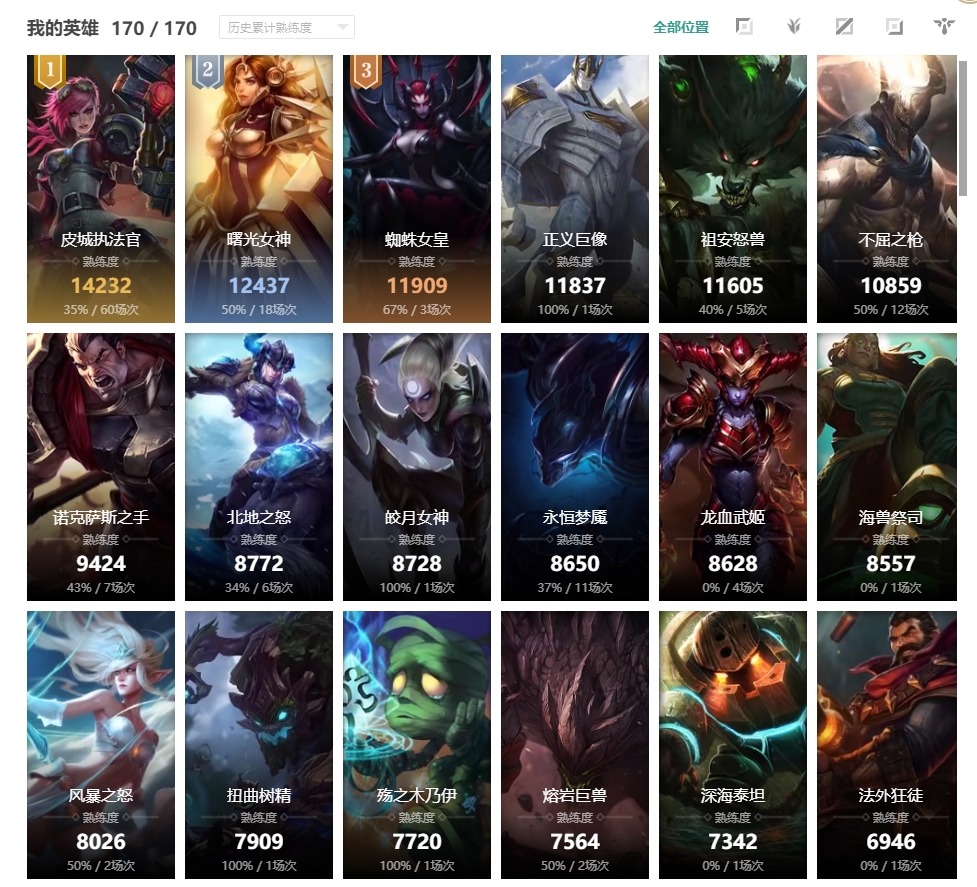View the 永恒梦魇 champion card
Screen dimensions: 977x887
[x=574, y=467]
